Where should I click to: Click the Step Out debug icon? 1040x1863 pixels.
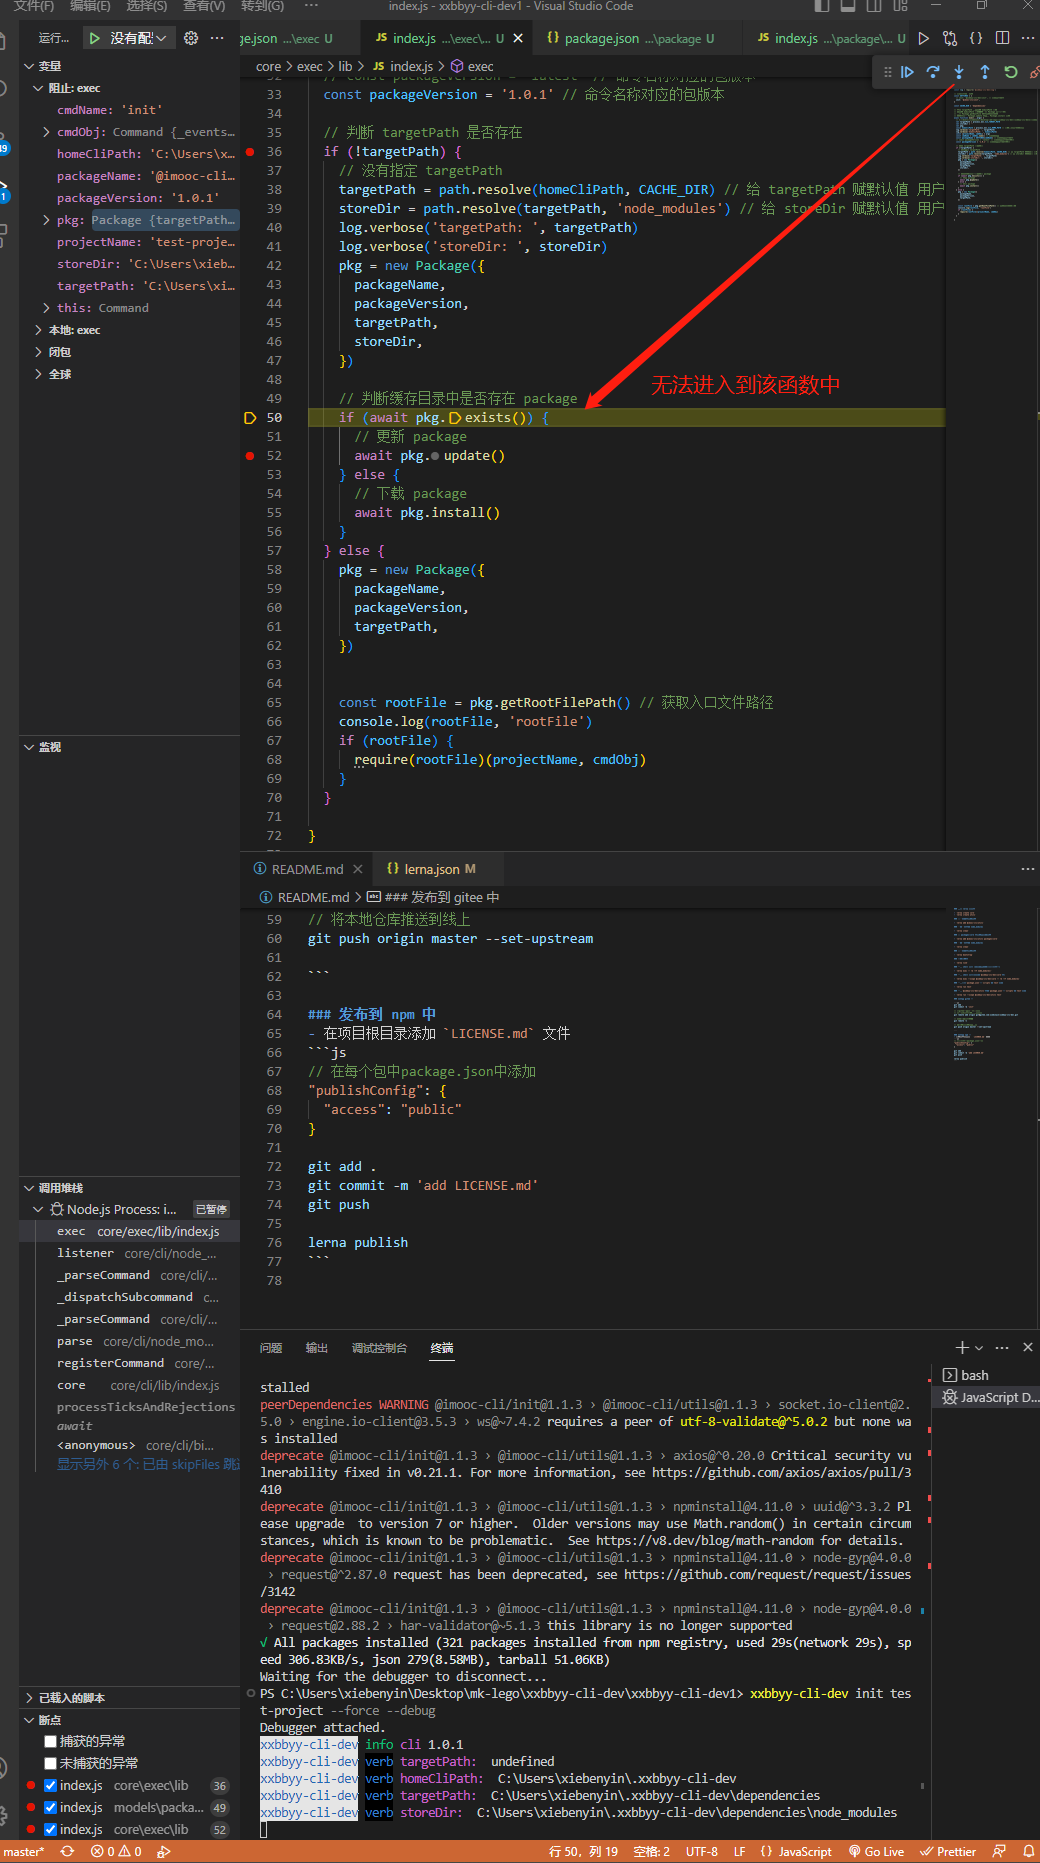click(x=985, y=72)
